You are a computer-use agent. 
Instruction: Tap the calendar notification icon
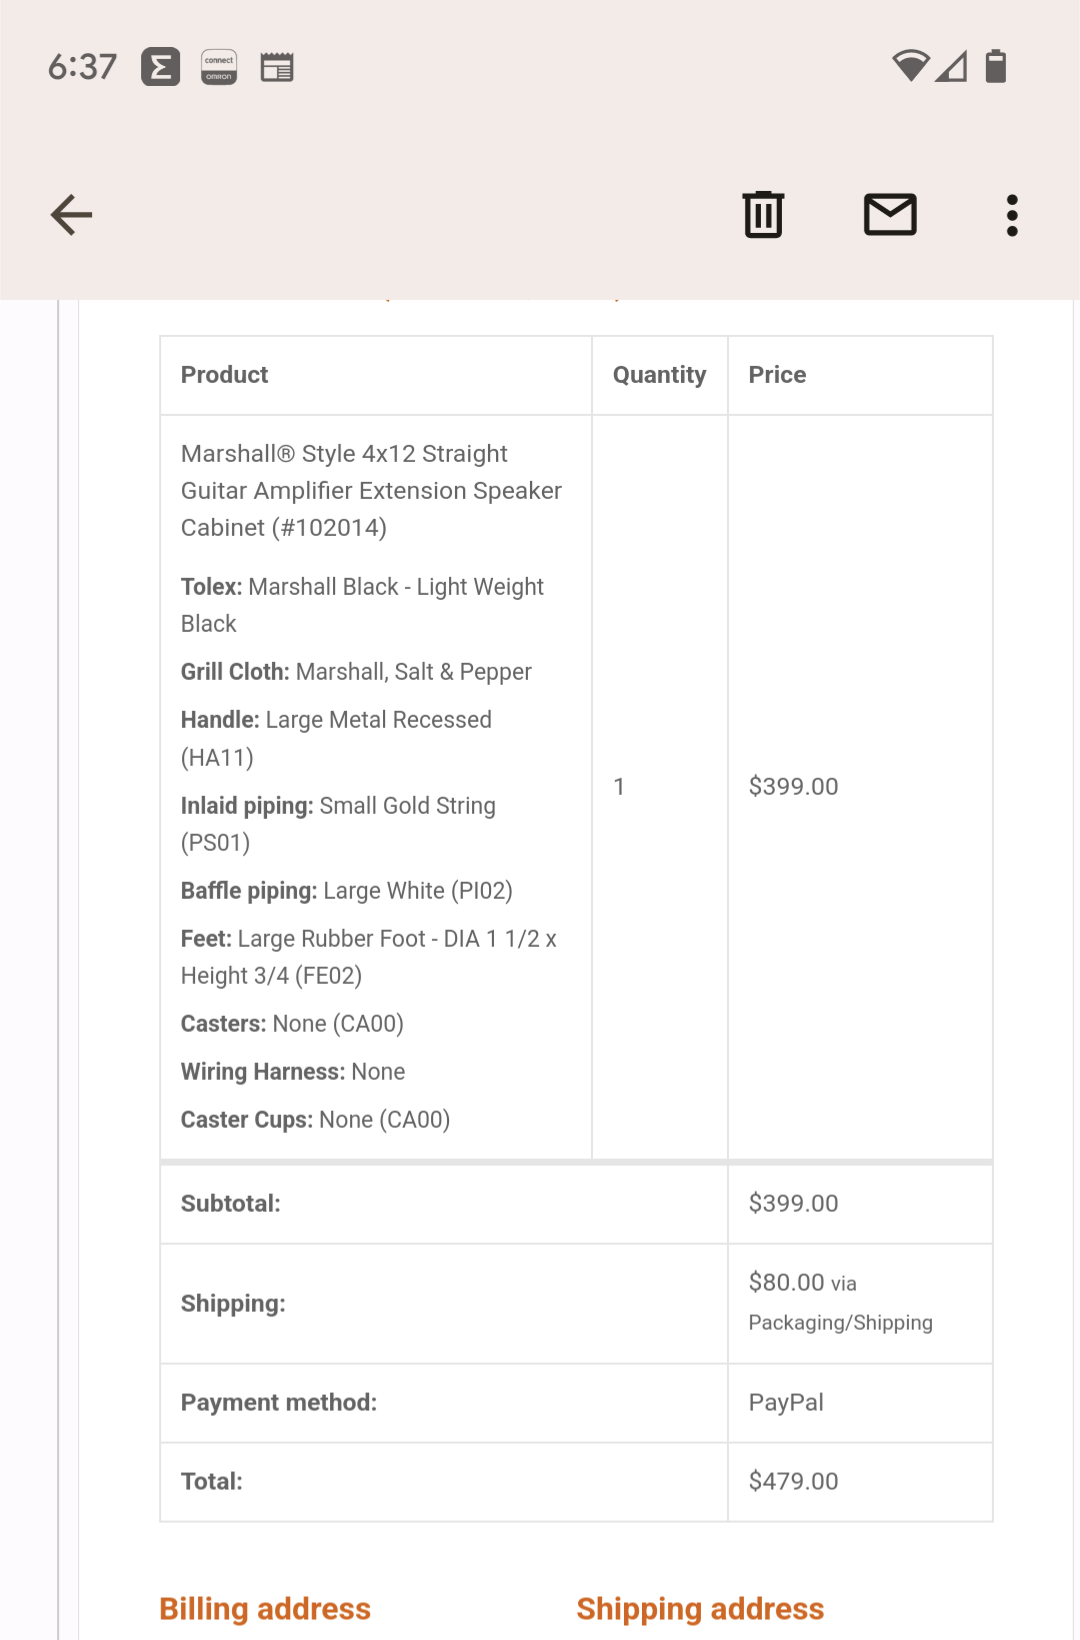tap(278, 66)
